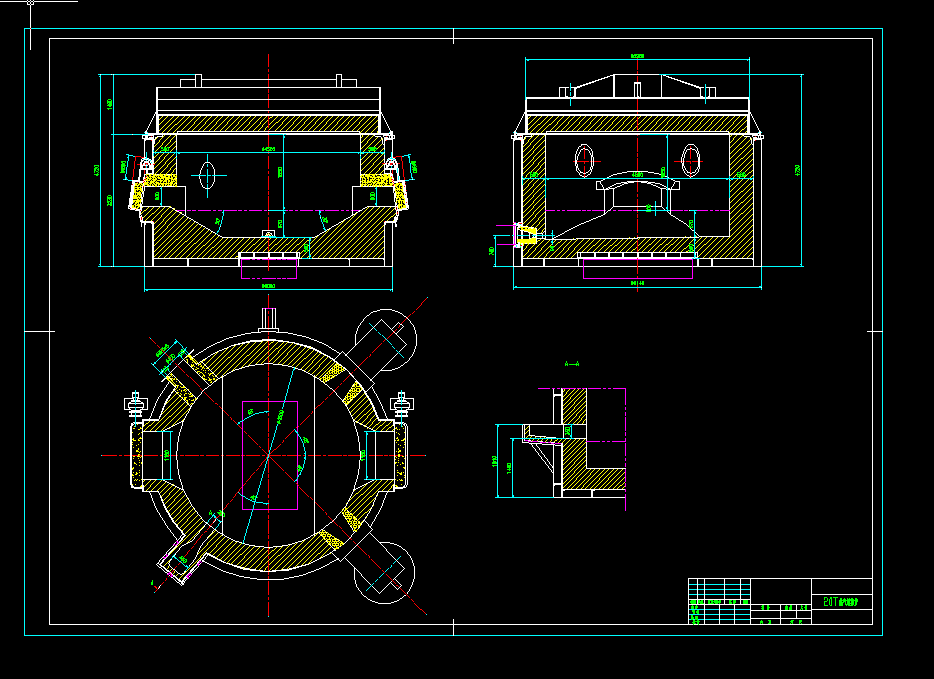Select yellow tap-hole block in side section view
This screenshot has height=679, width=934.
527,235
